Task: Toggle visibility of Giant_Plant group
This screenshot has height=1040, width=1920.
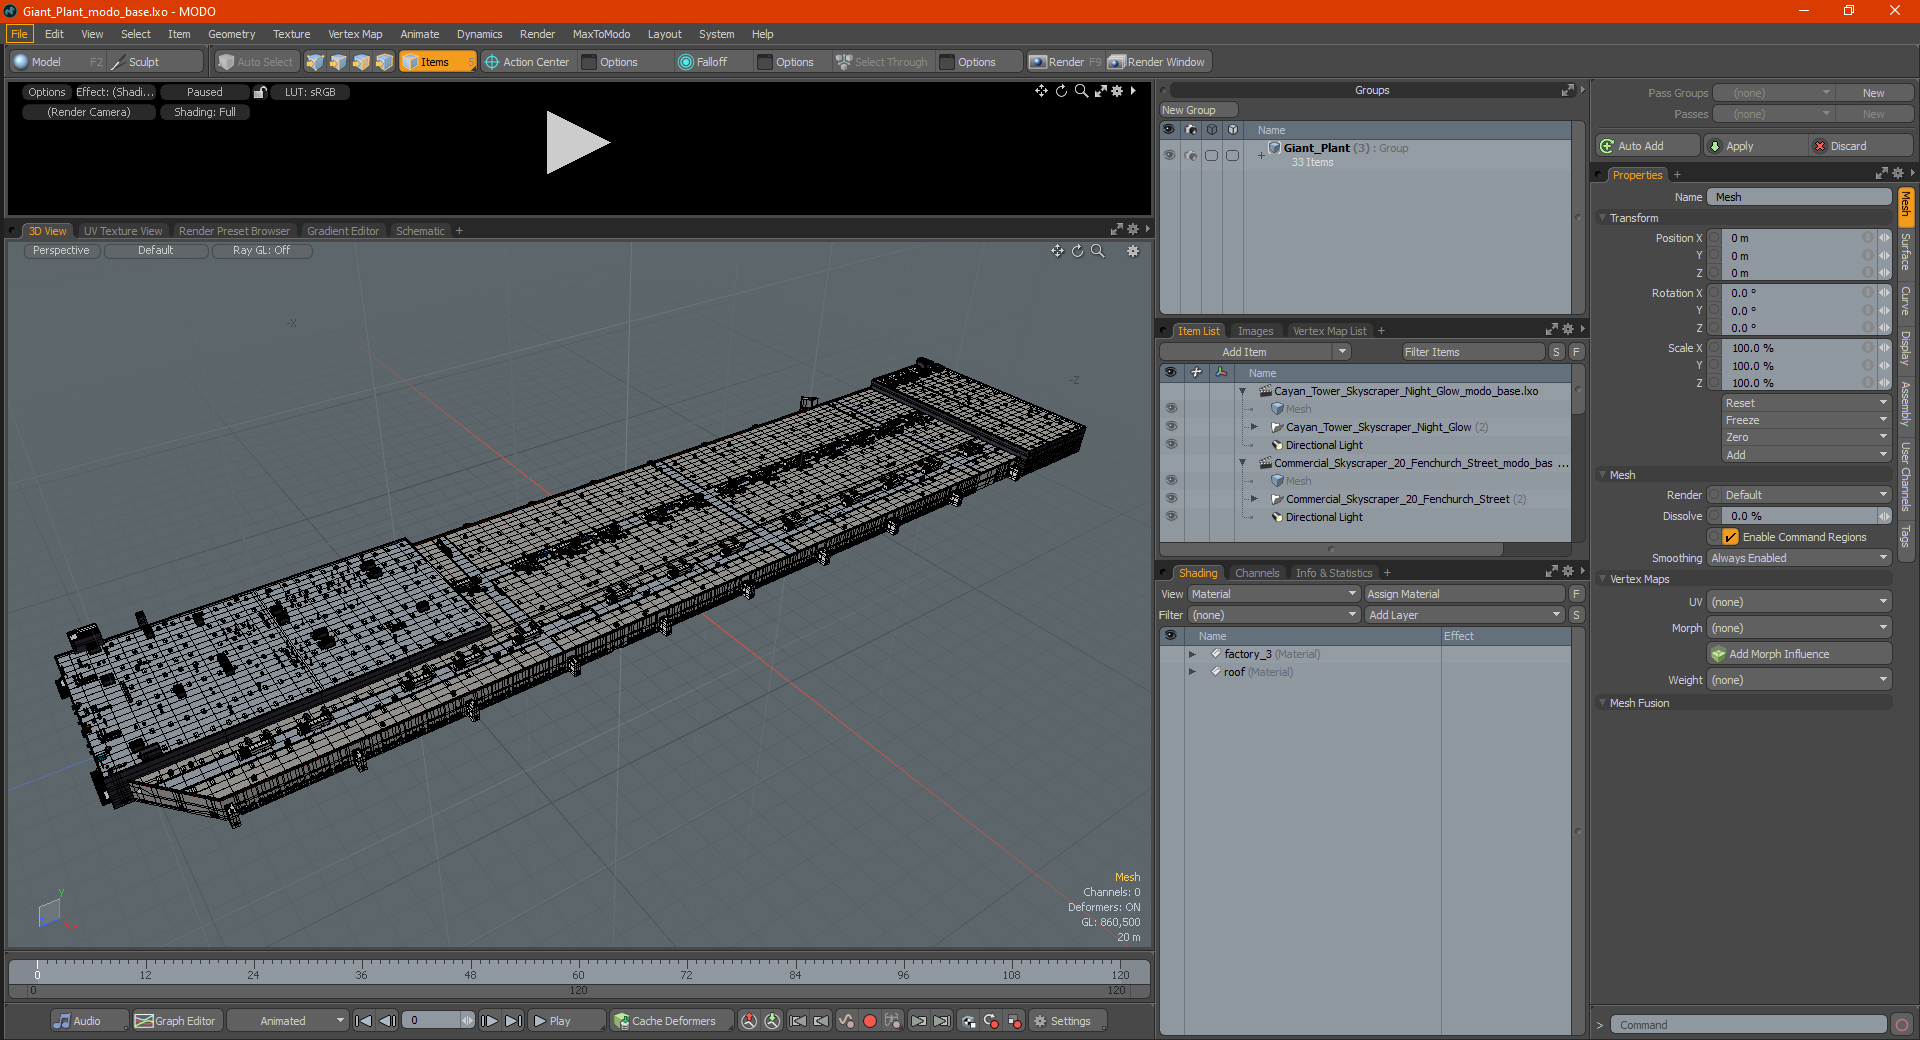Action: click(x=1169, y=155)
